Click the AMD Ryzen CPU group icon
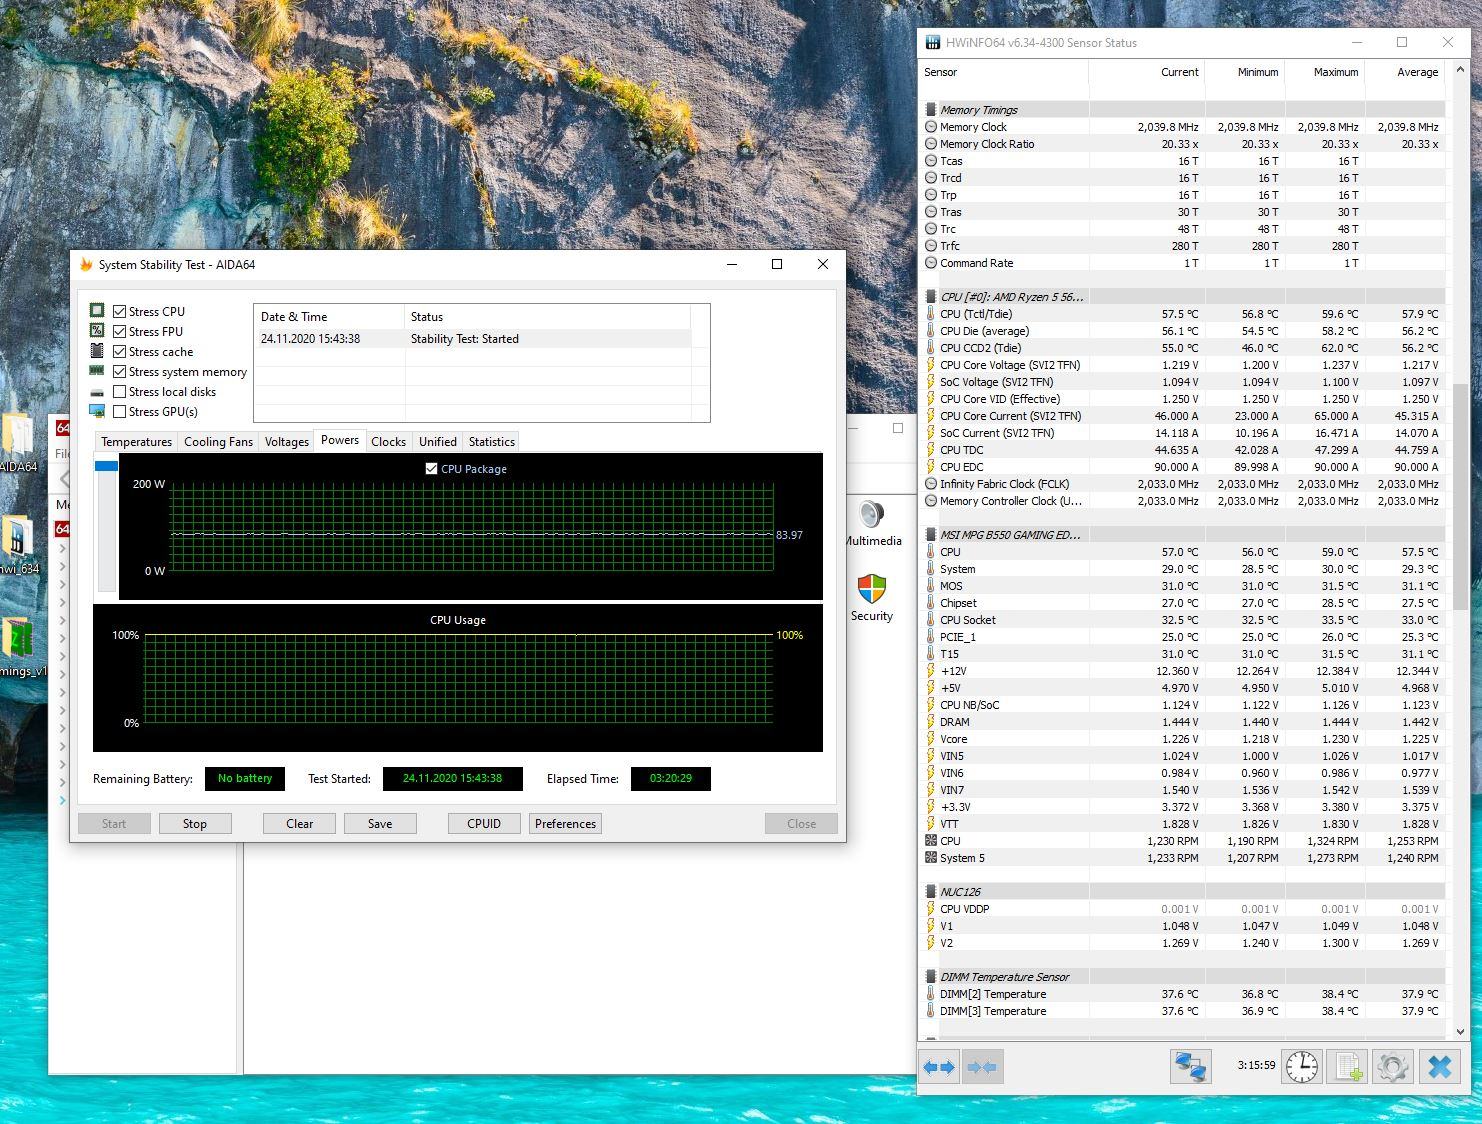 coord(931,297)
